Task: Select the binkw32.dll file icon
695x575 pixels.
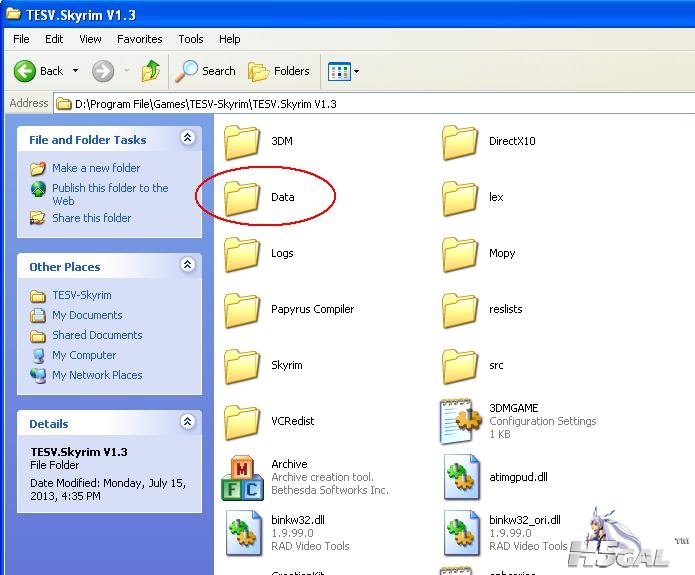Action: point(243,533)
